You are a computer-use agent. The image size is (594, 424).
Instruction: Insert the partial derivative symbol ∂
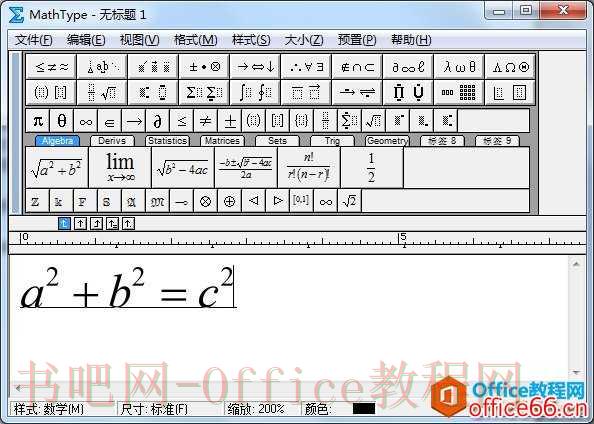[x=158, y=121]
